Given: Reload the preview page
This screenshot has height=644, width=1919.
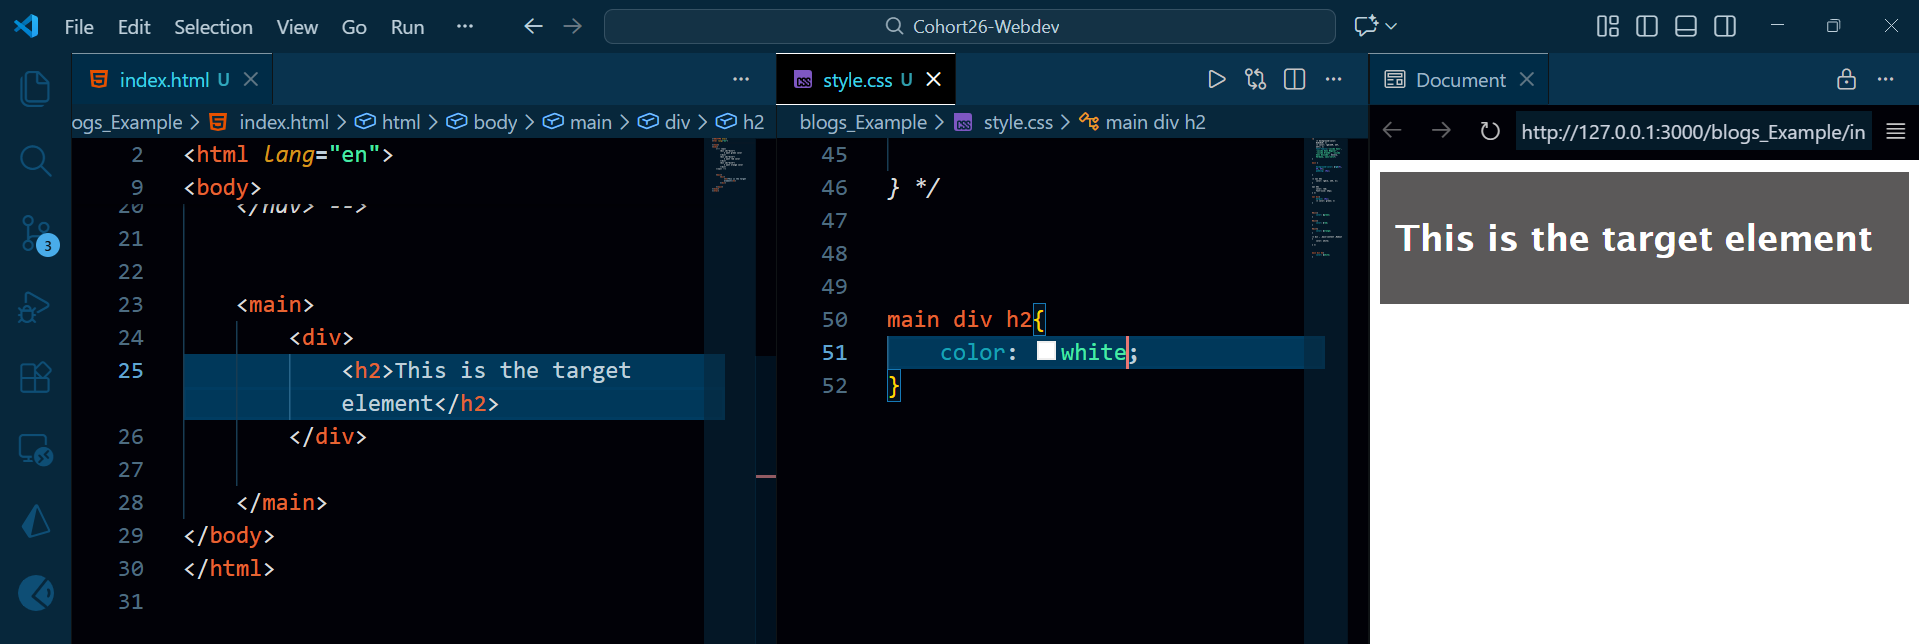Looking at the screenshot, I should (1489, 132).
